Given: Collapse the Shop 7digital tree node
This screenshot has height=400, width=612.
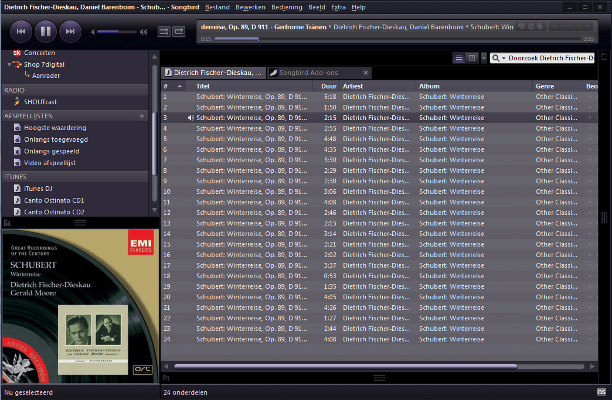Looking at the screenshot, I should 9,64.
